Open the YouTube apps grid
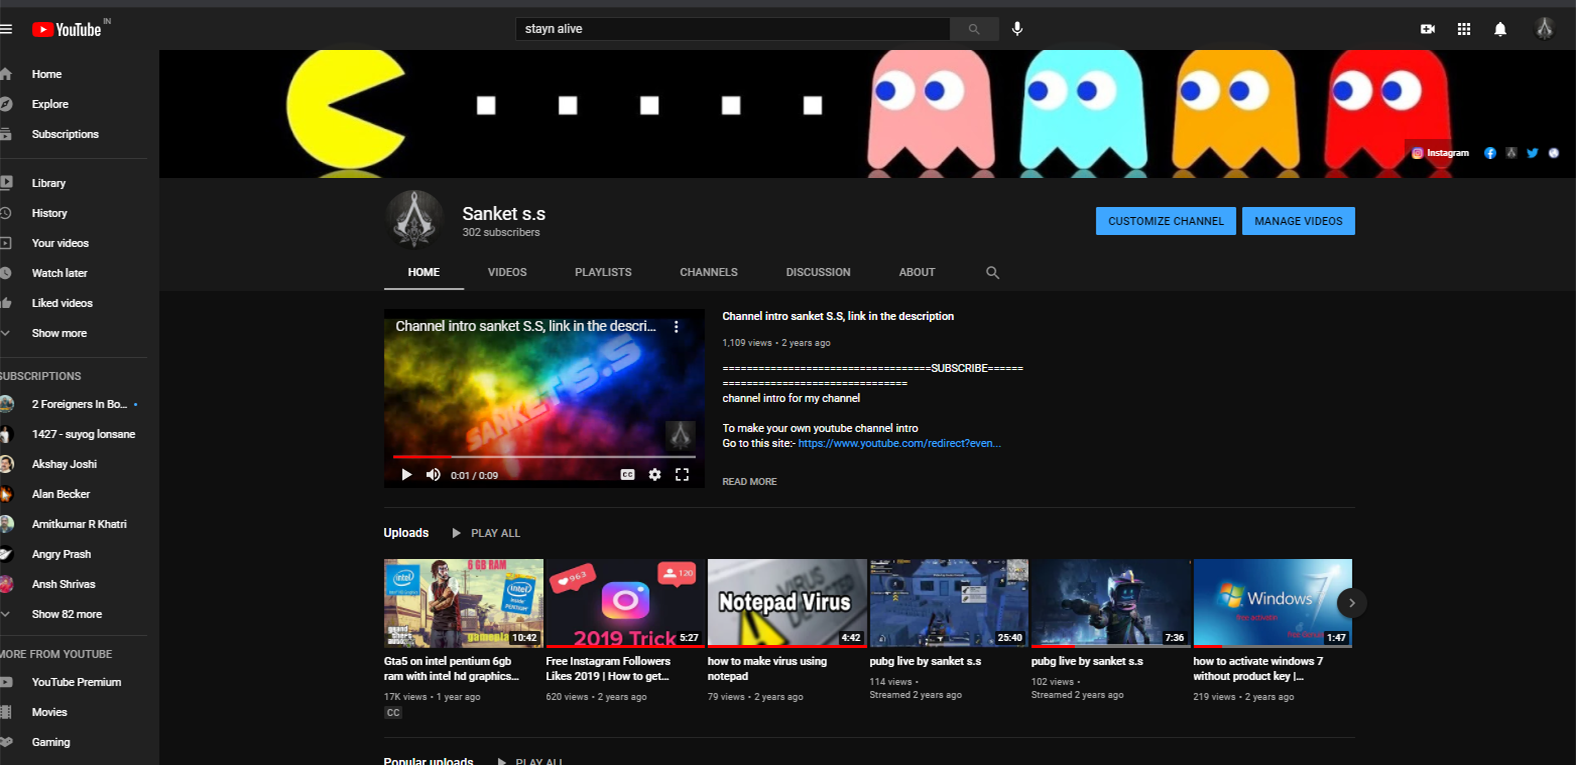 (1464, 29)
